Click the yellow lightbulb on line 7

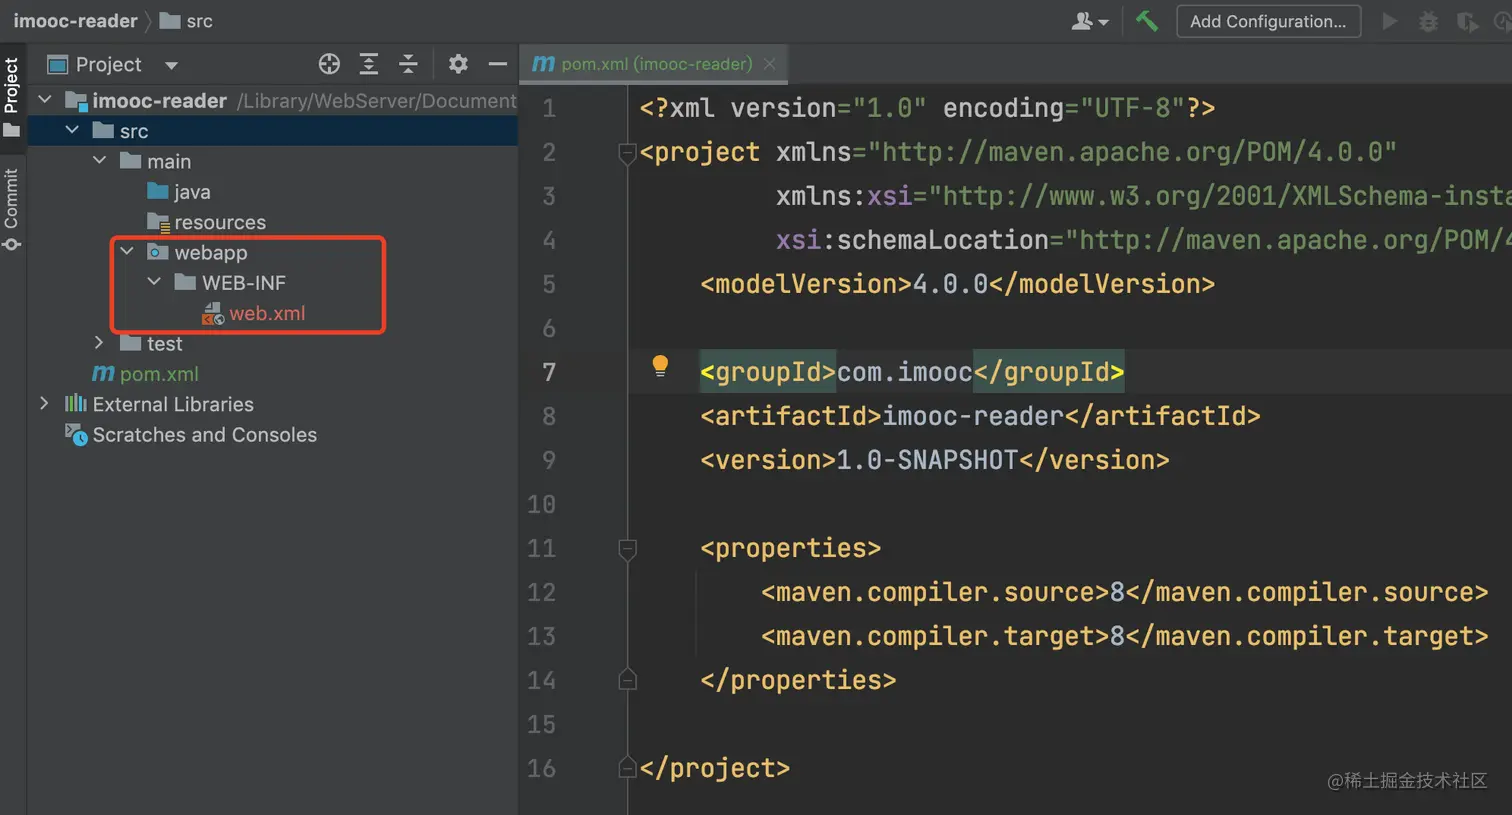[x=660, y=366]
